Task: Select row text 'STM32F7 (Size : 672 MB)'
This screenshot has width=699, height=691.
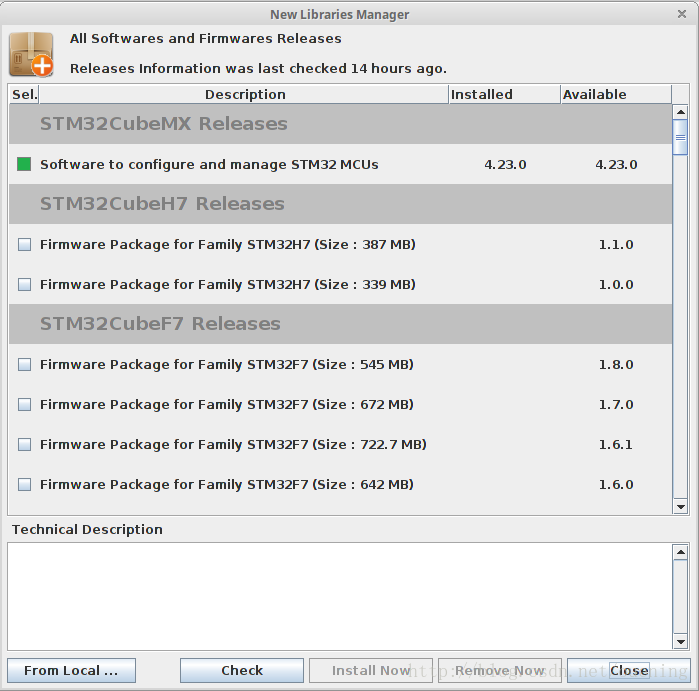Action: pos(330,404)
